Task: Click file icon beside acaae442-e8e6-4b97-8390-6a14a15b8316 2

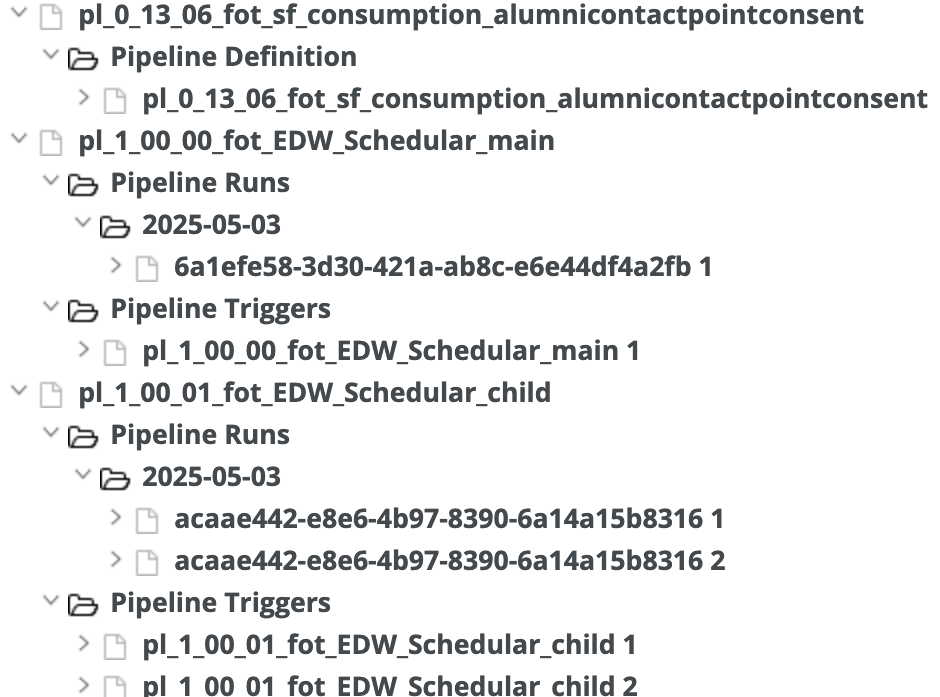Action: [x=146, y=562]
